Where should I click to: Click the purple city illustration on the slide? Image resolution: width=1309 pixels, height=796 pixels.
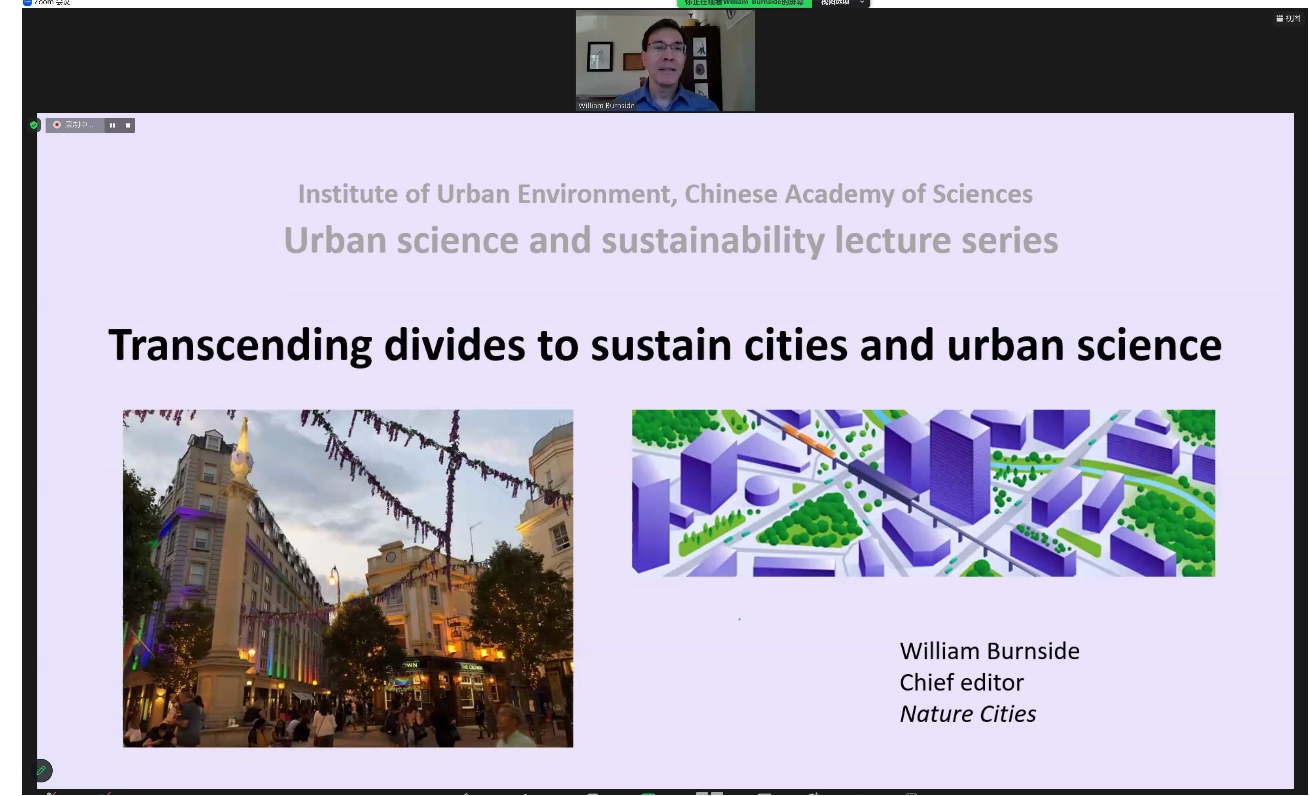923,493
